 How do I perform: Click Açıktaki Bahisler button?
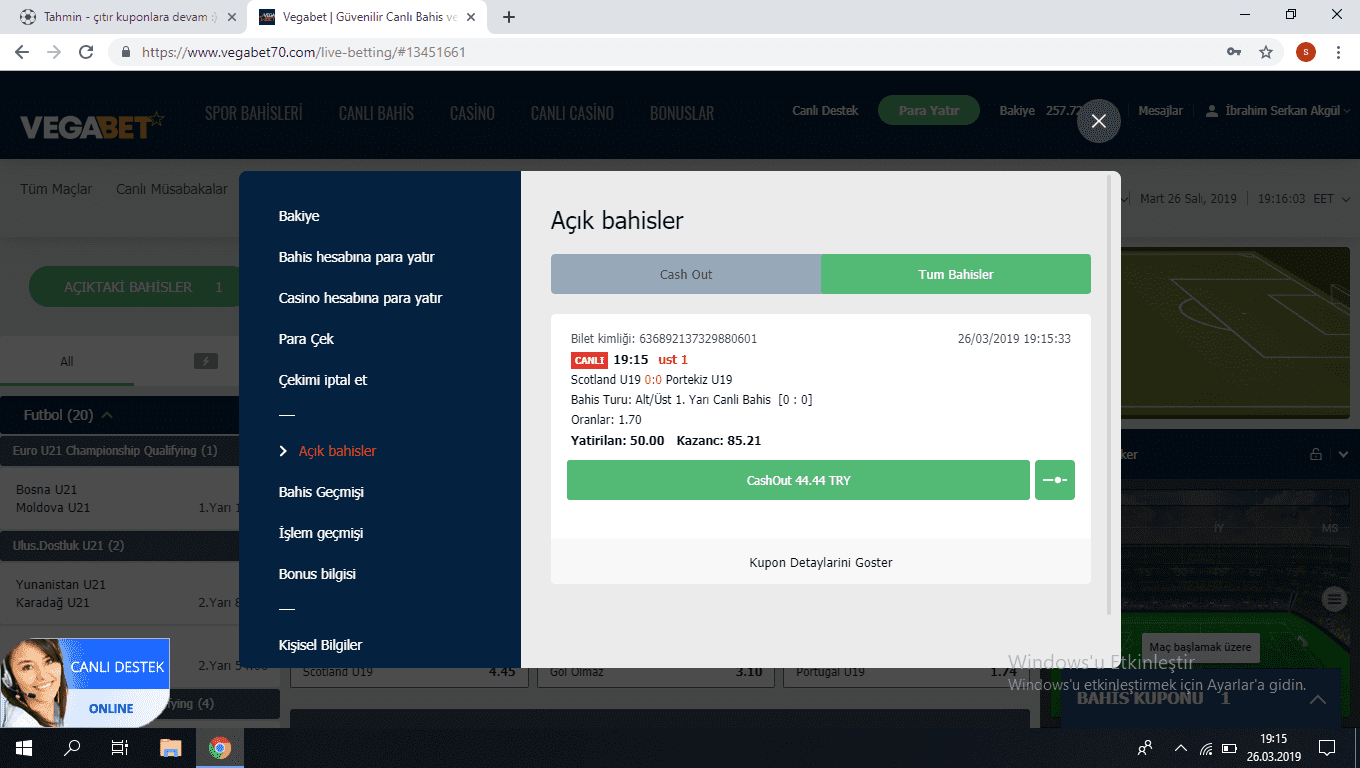pos(134,287)
